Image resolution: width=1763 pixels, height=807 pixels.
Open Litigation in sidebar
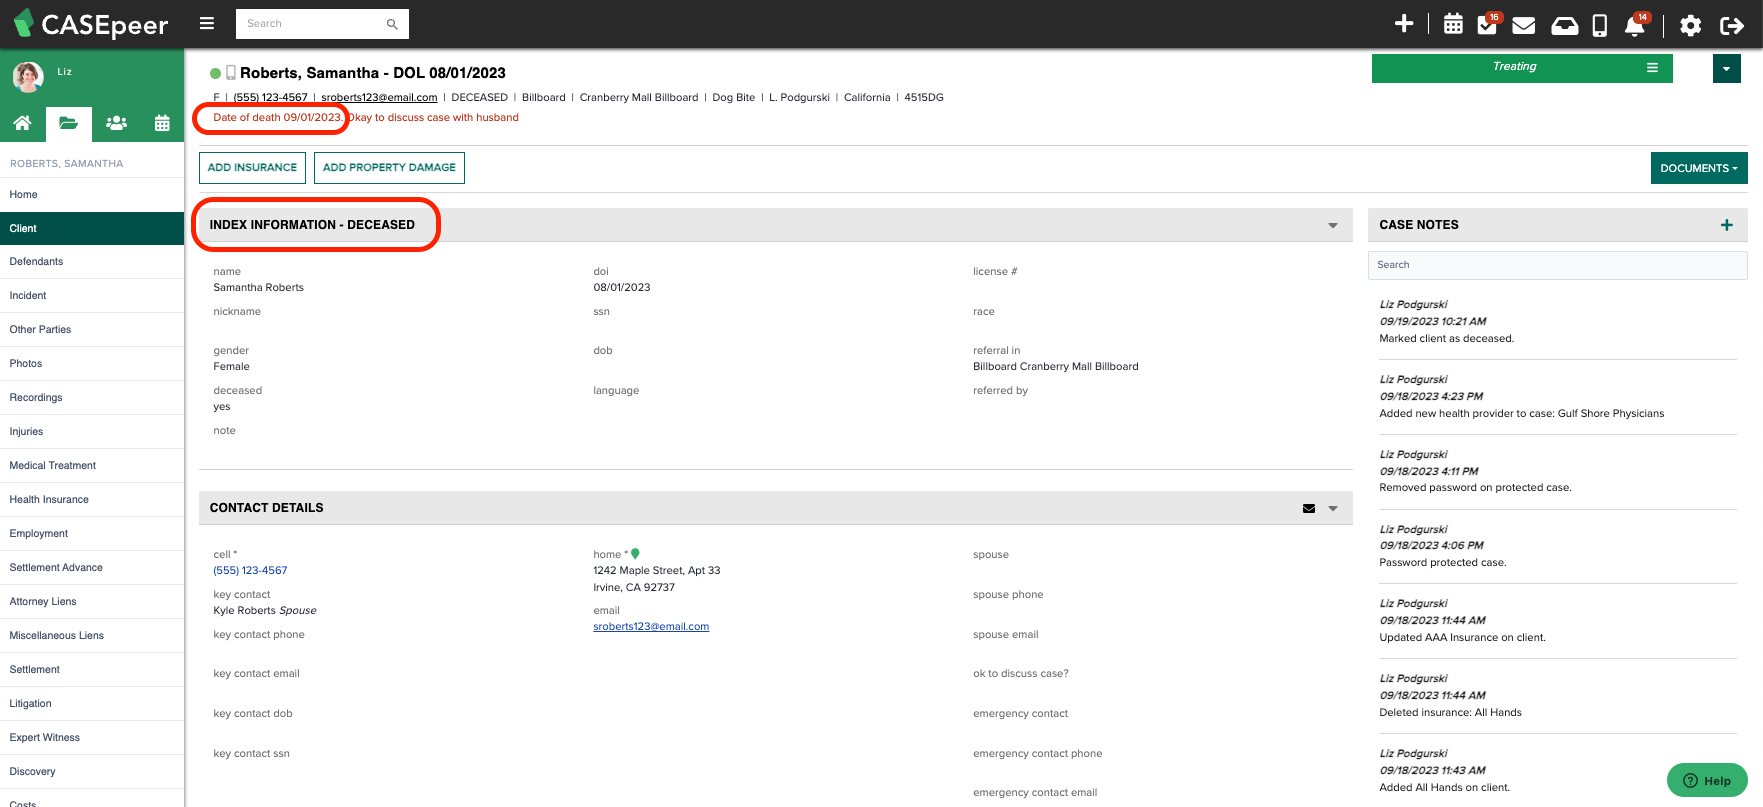pyautogui.click(x=92, y=704)
